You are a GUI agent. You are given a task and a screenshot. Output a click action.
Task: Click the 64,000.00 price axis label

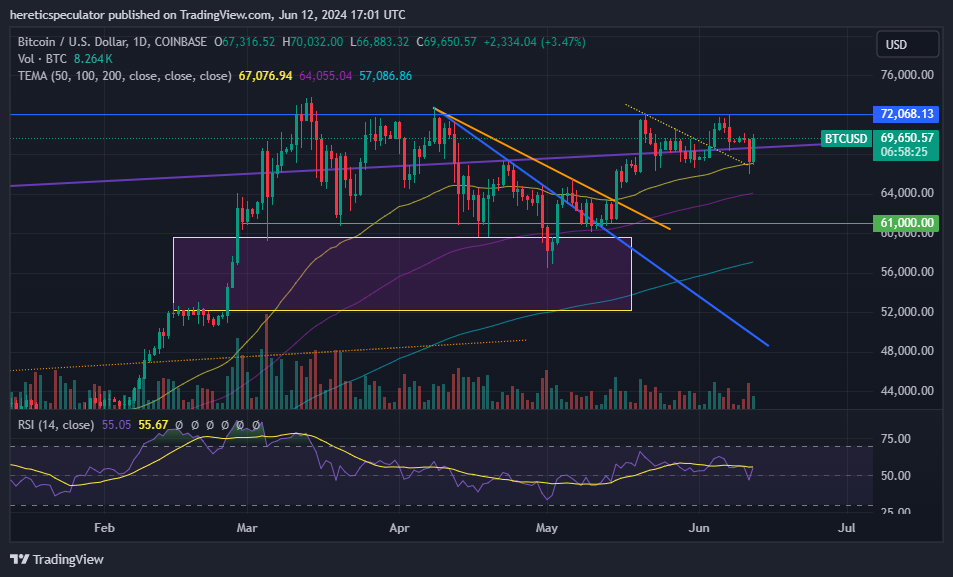pyautogui.click(x=907, y=193)
